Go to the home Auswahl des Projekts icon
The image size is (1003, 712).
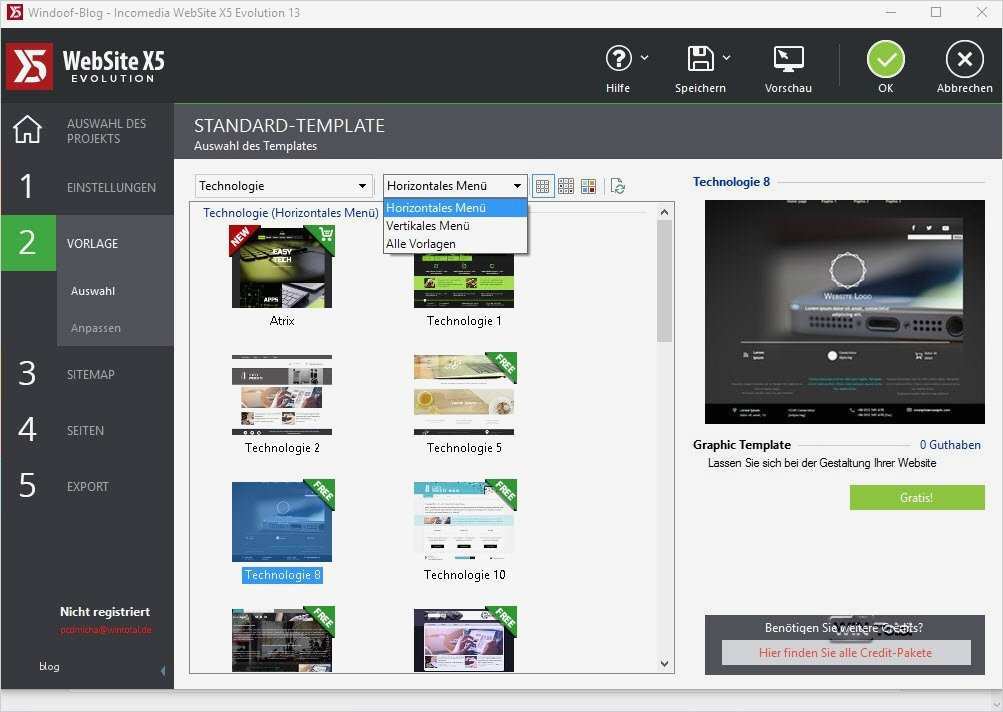(28, 129)
